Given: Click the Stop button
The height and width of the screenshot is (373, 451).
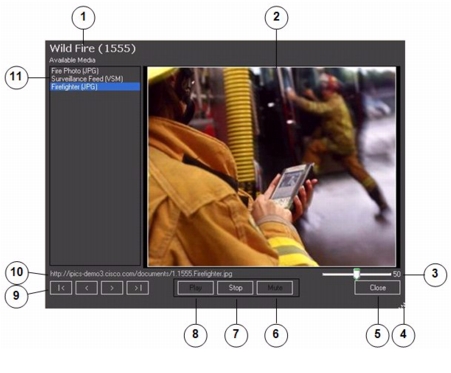Looking at the screenshot, I should tap(235, 288).
